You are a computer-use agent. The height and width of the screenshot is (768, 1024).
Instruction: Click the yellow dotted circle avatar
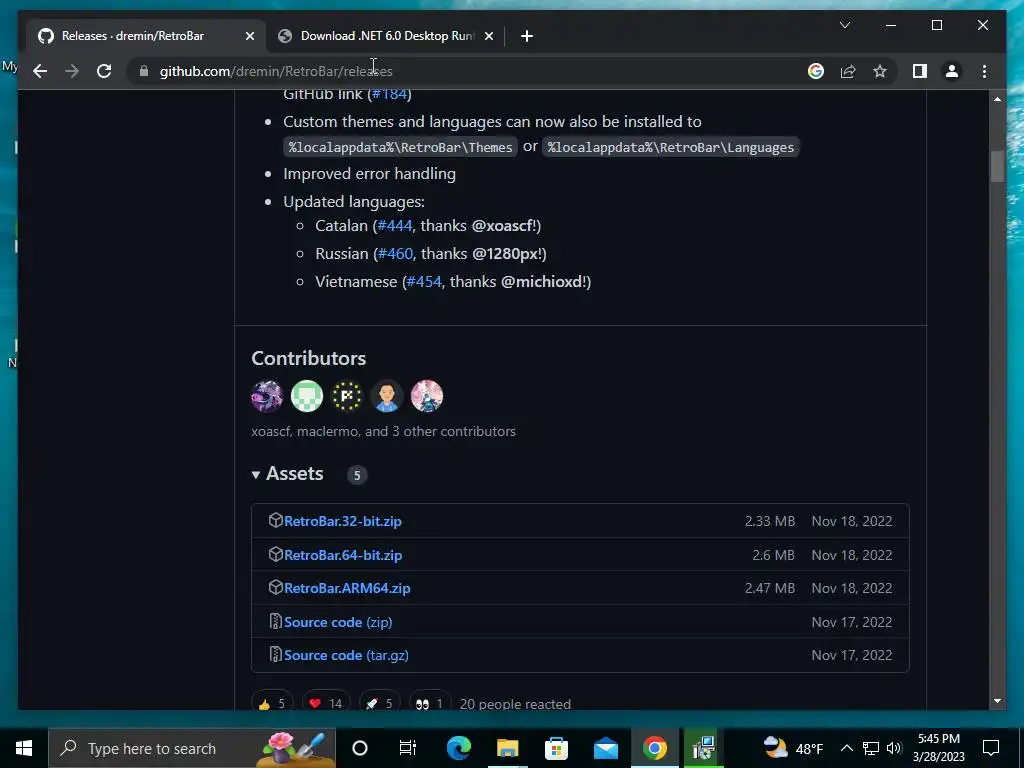point(347,396)
